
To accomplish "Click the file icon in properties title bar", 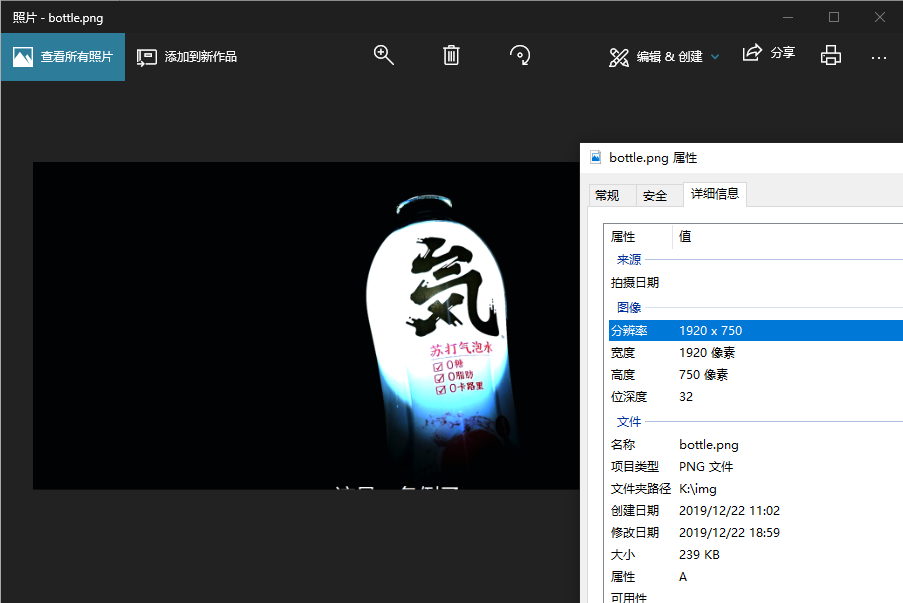I will click(x=596, y=157).
